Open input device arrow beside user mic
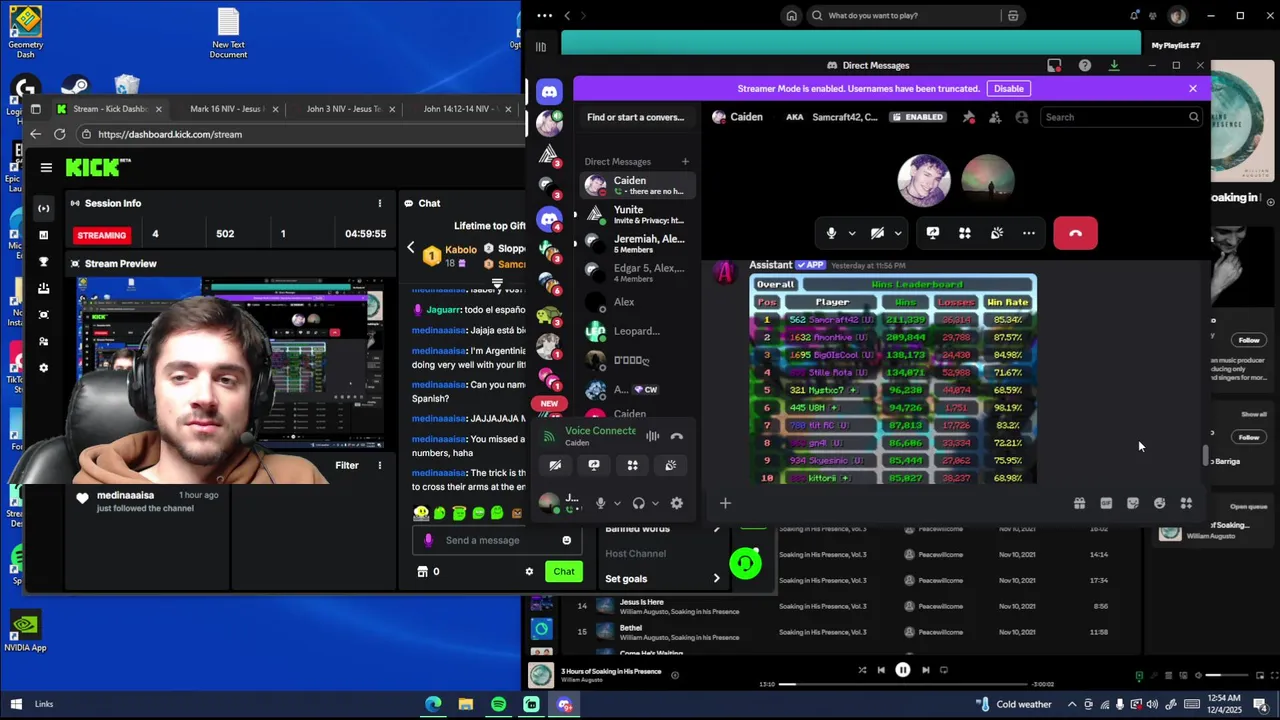The height and width of the screenshot is (720, 1280). tap(617, 503)
